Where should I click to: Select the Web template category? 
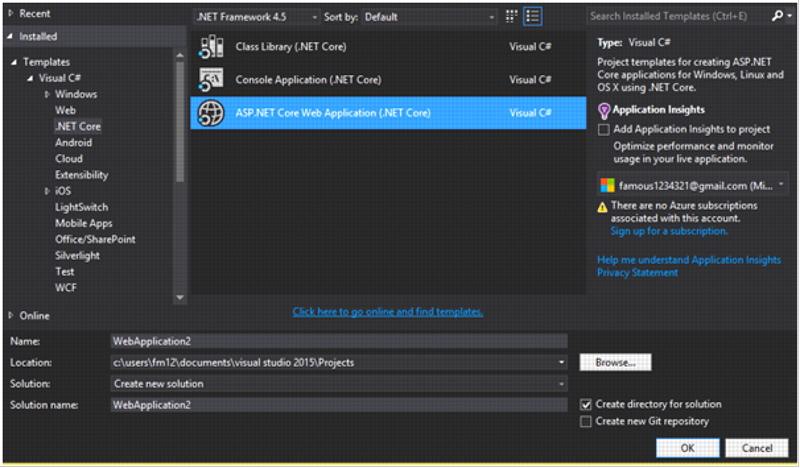[65, 110]
